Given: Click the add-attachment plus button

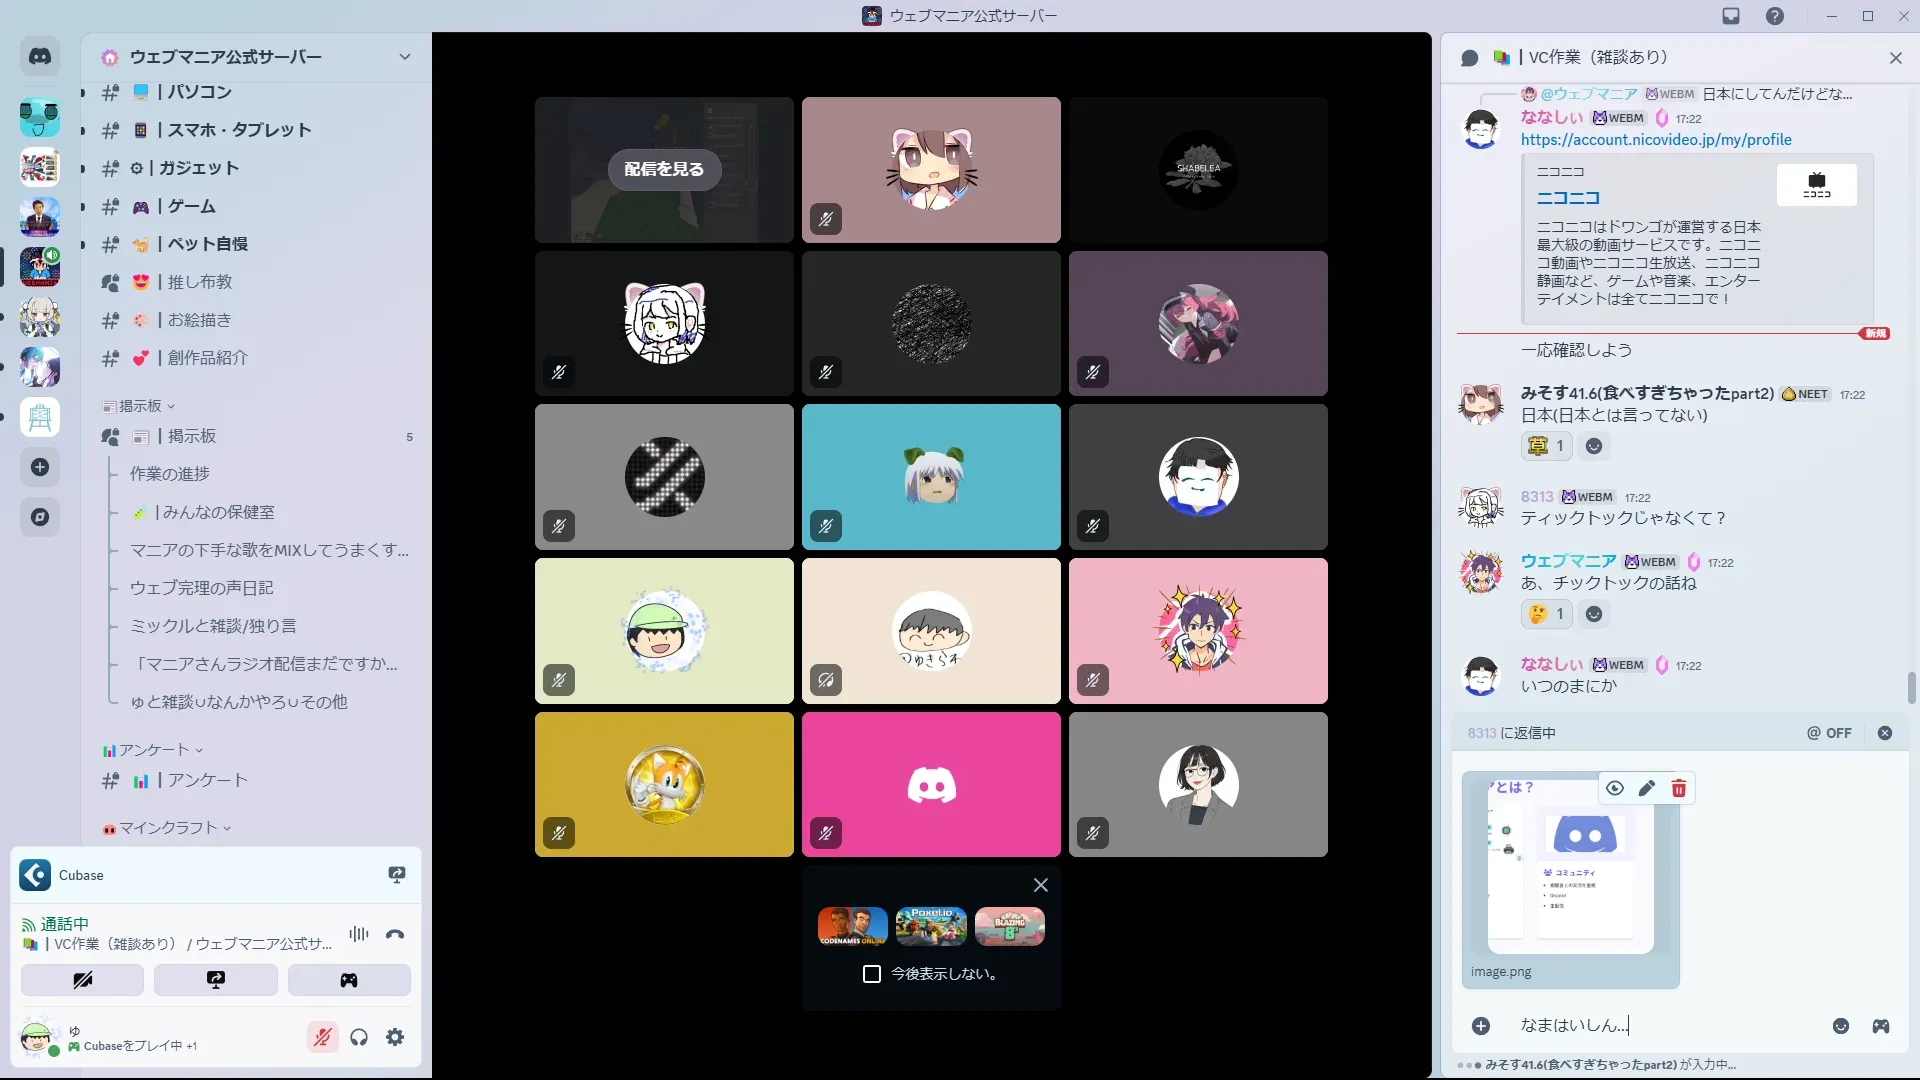Looking at the screenshot, I should pos(1480,1026).
